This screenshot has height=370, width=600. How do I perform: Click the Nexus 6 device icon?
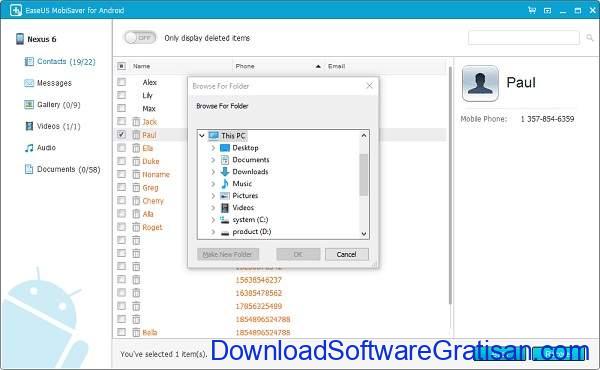point(20,39)
